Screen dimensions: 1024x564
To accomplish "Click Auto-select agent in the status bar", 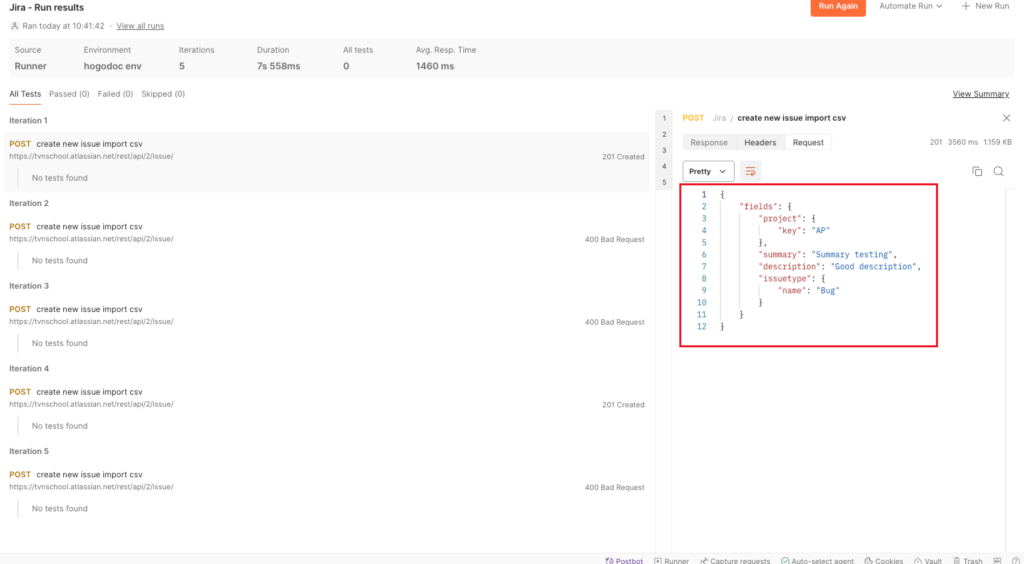I will (817, 561).
